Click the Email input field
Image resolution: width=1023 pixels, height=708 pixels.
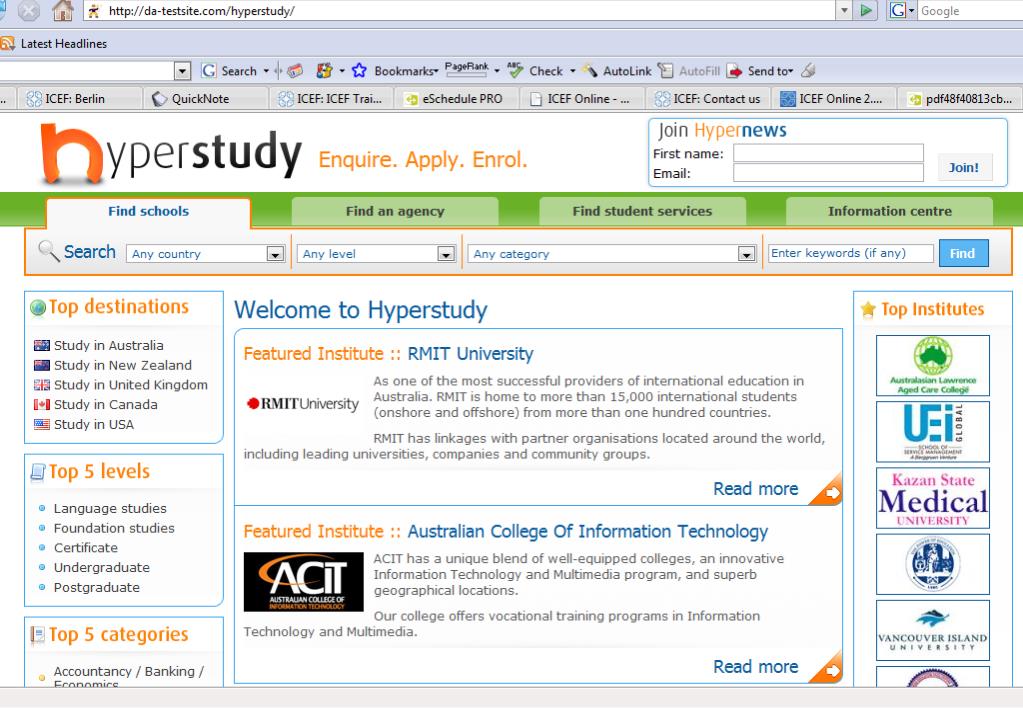coord(828,173)
